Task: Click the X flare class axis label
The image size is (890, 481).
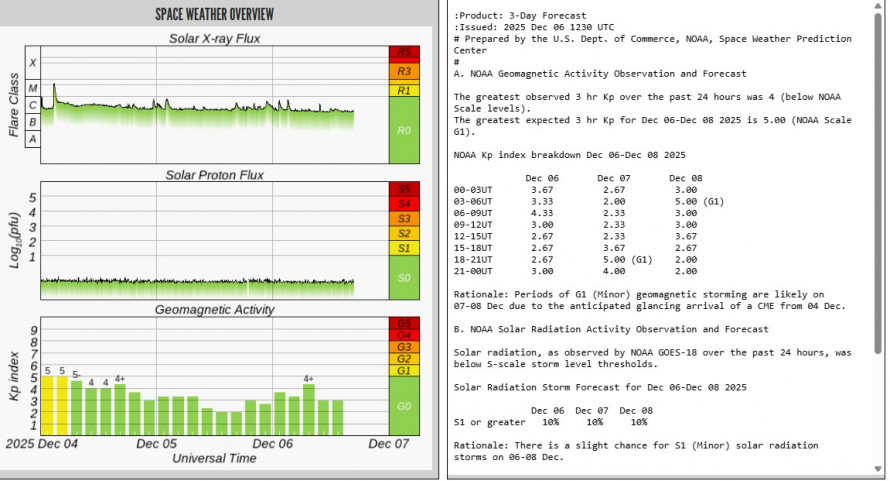Action: pos(33,63)
